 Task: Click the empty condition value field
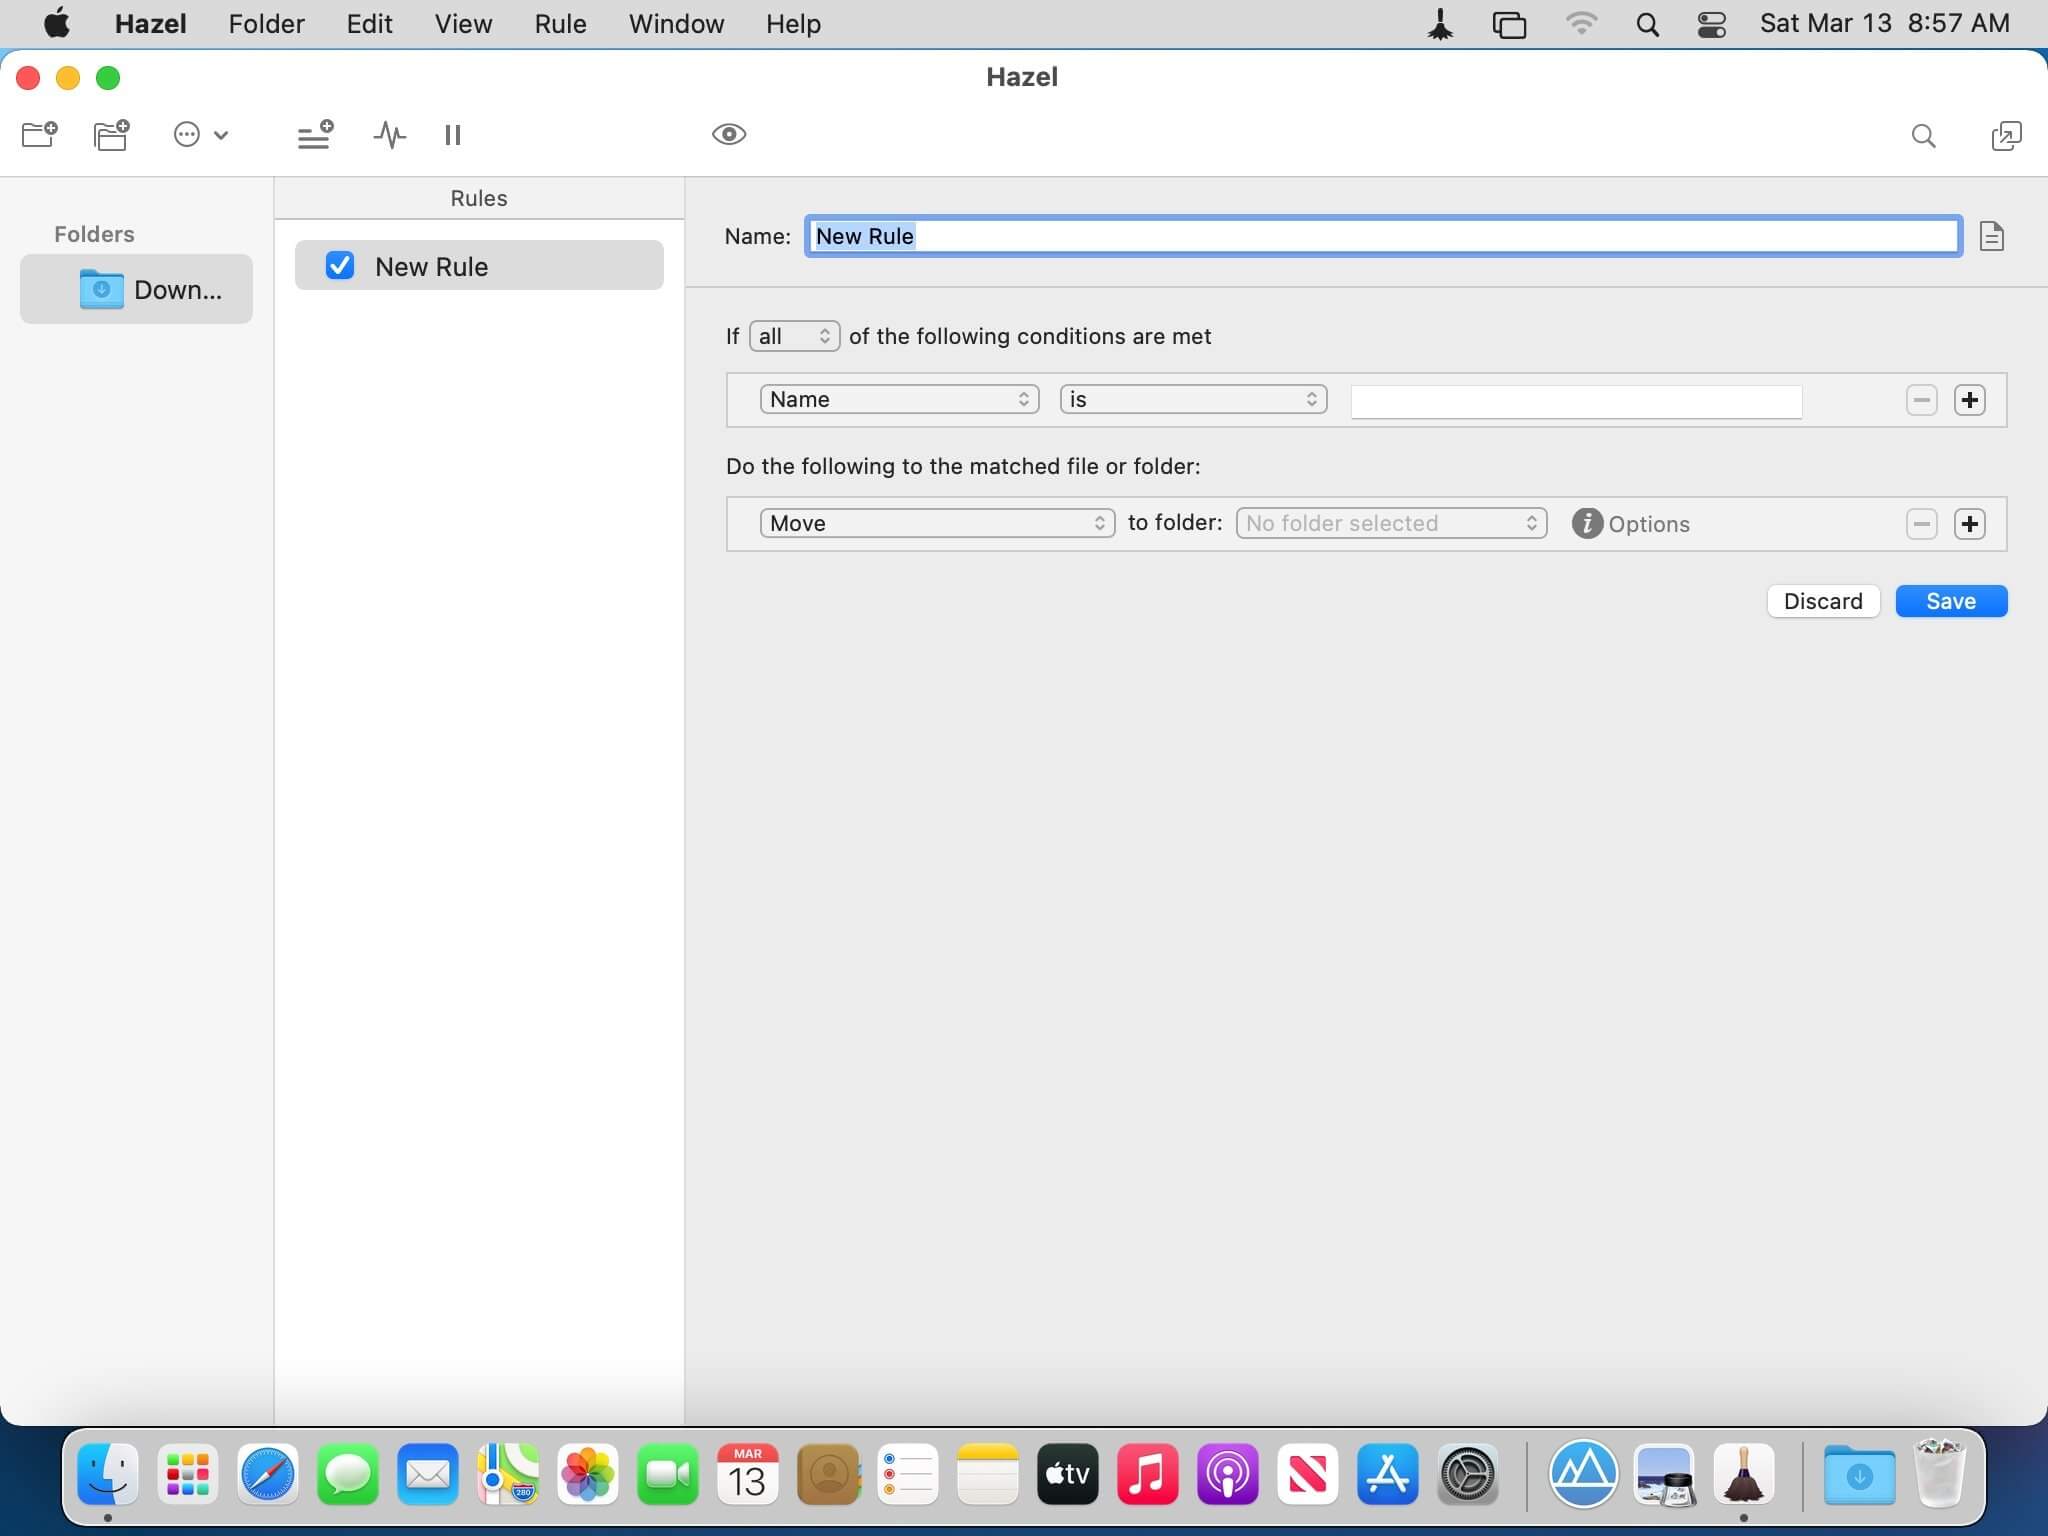(x=1576, y=400)
